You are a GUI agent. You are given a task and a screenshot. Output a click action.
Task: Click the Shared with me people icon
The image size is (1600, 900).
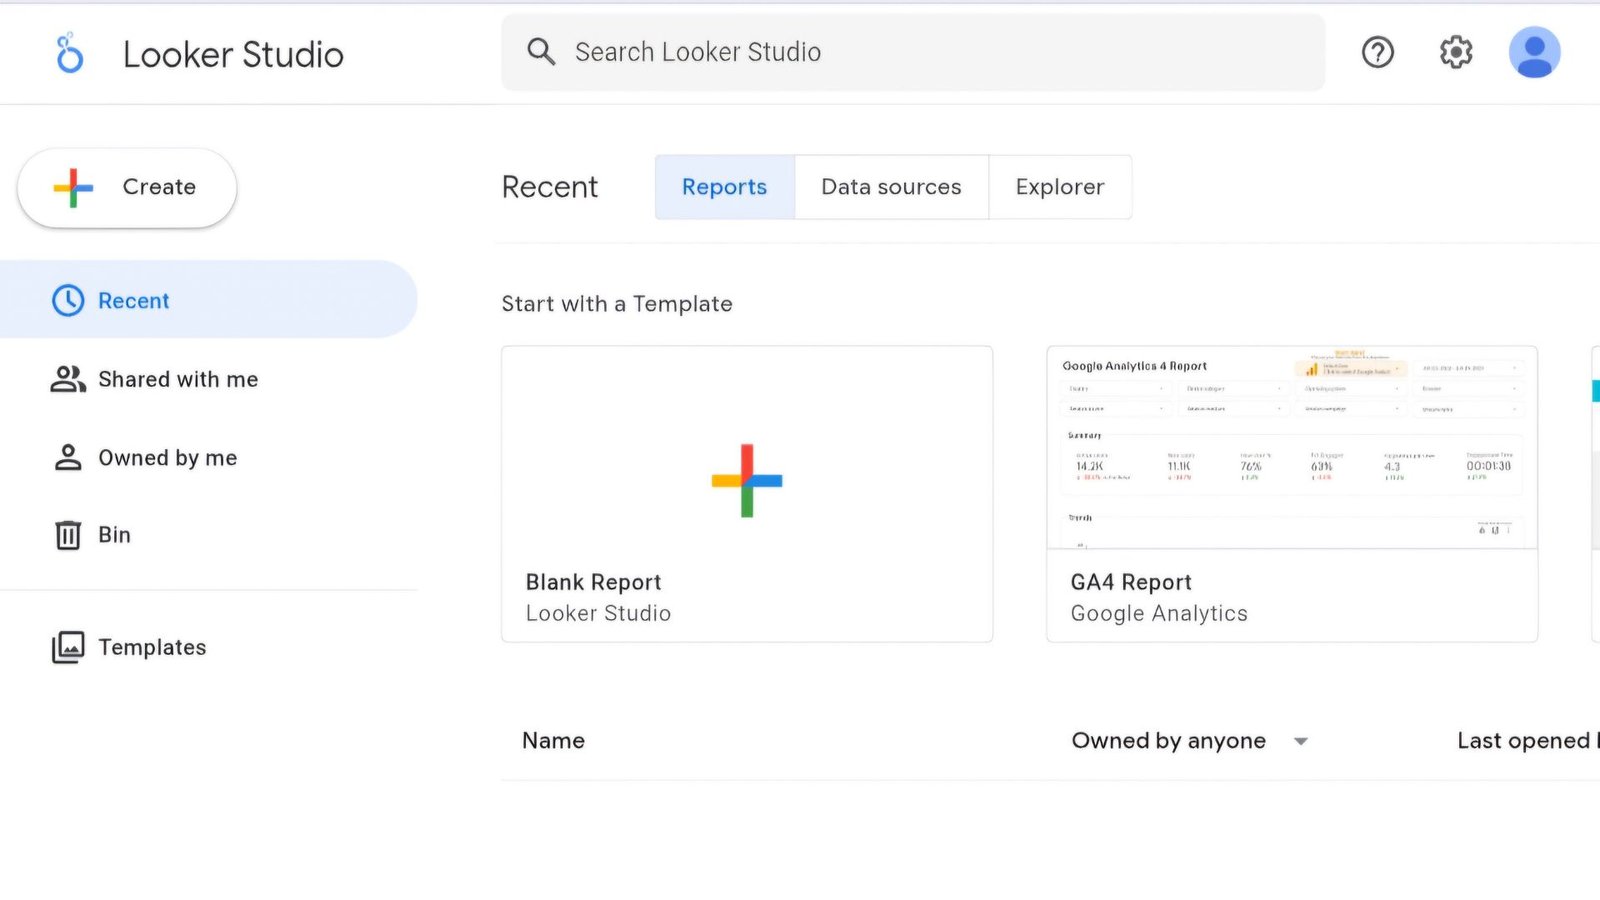[x=67, y=379]
